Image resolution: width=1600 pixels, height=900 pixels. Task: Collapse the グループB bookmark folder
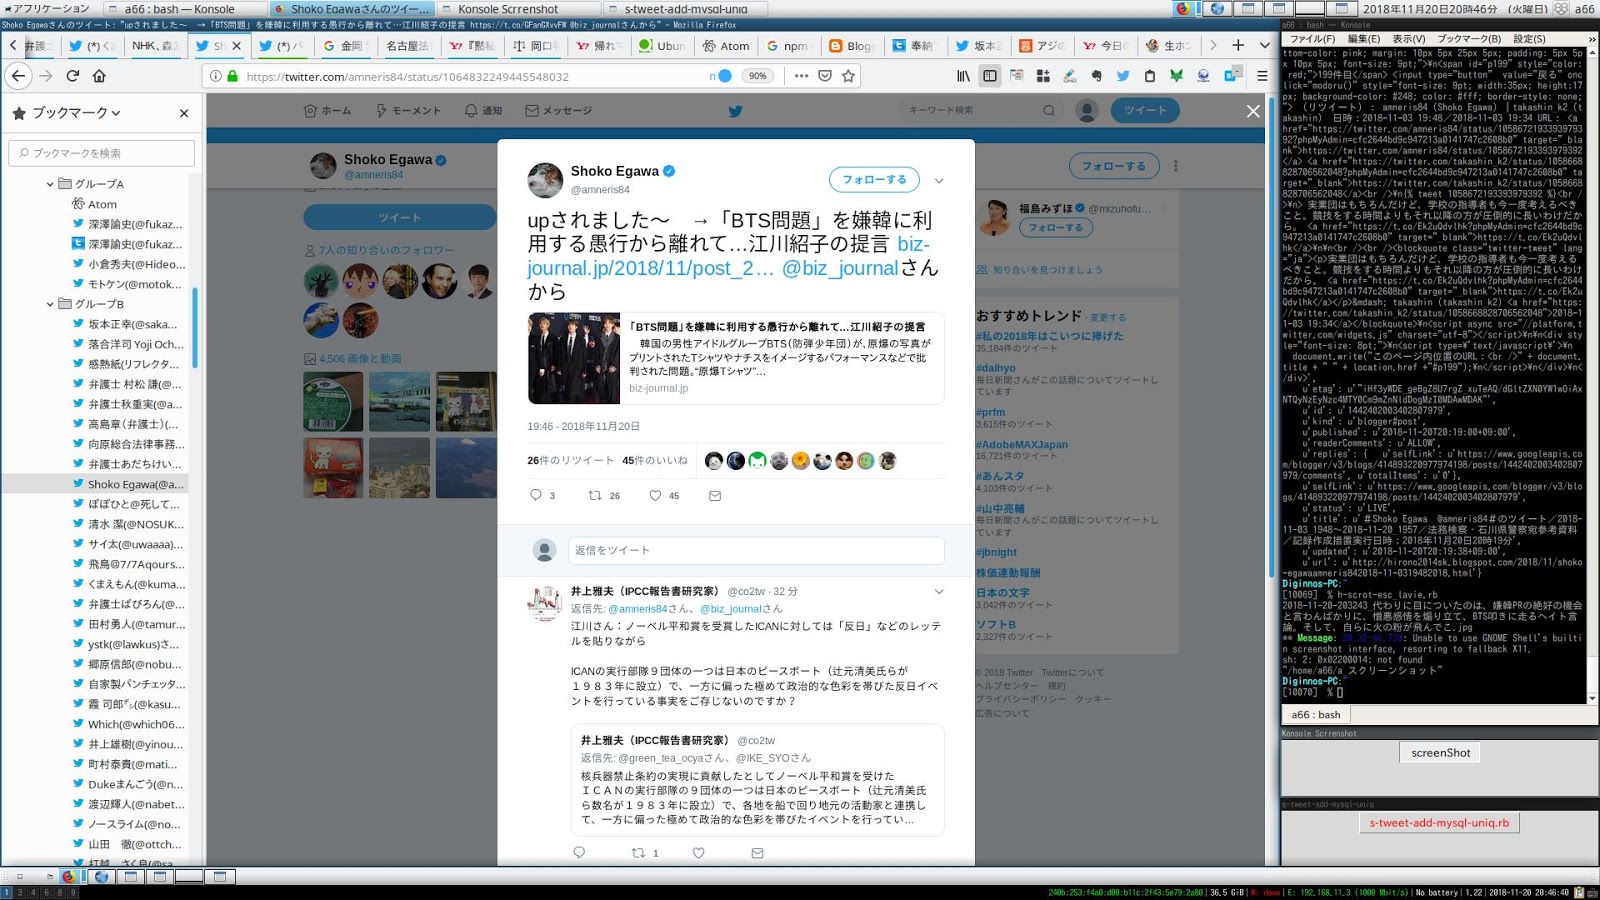click(50, 304)
